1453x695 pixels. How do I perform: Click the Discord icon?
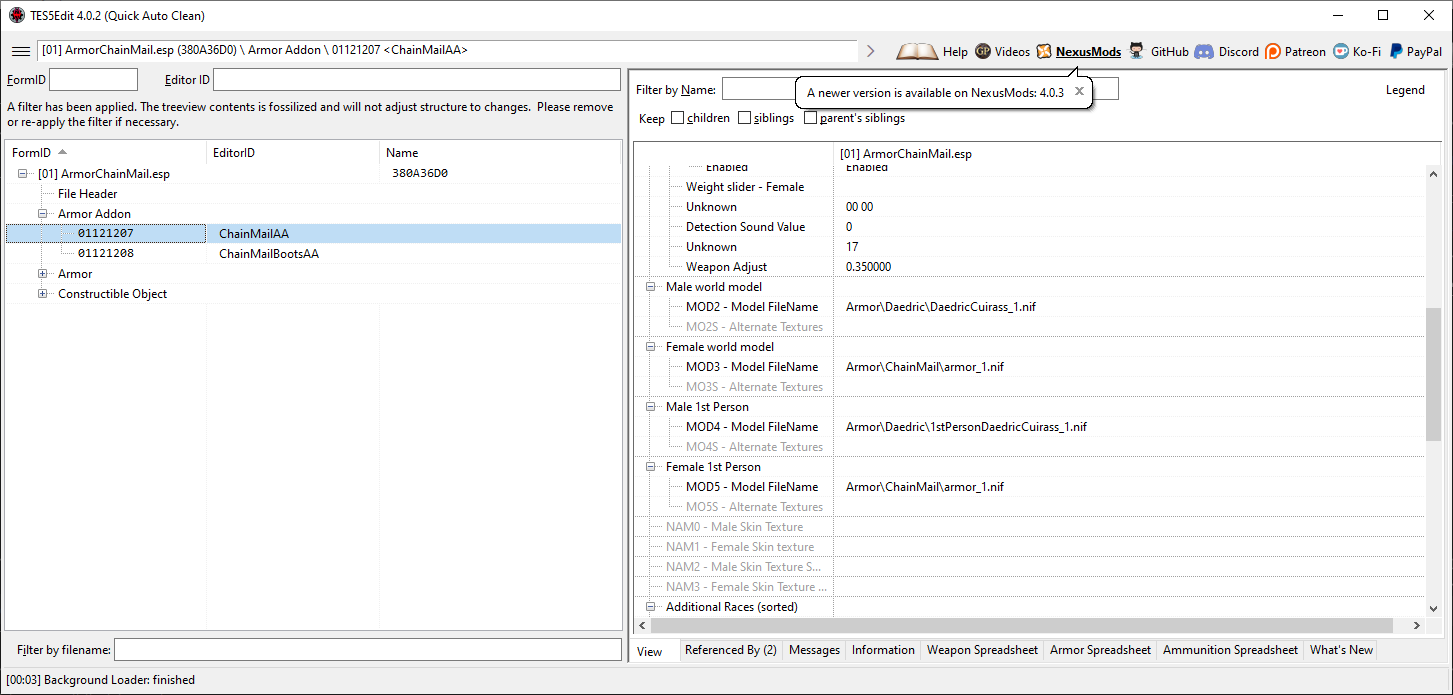pos(1204,51)
